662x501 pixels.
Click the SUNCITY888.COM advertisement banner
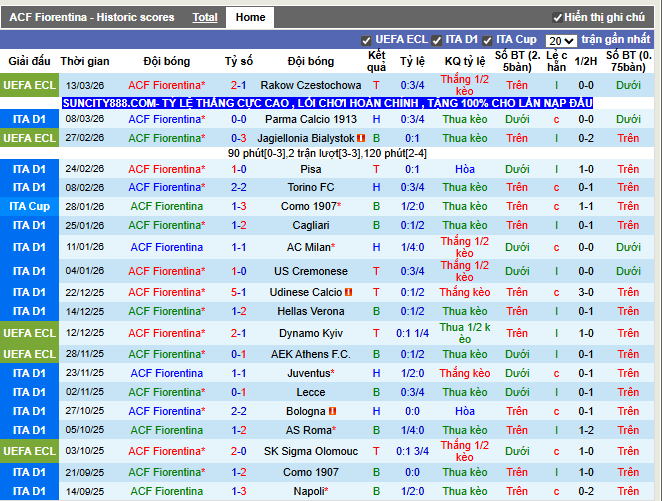(328, 103)
